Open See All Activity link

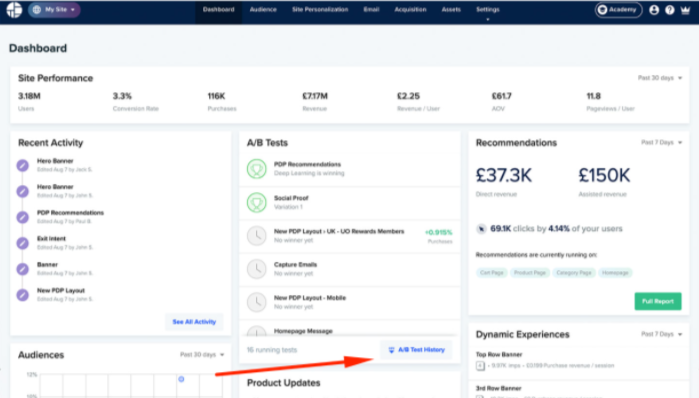(x=194, y=322)
